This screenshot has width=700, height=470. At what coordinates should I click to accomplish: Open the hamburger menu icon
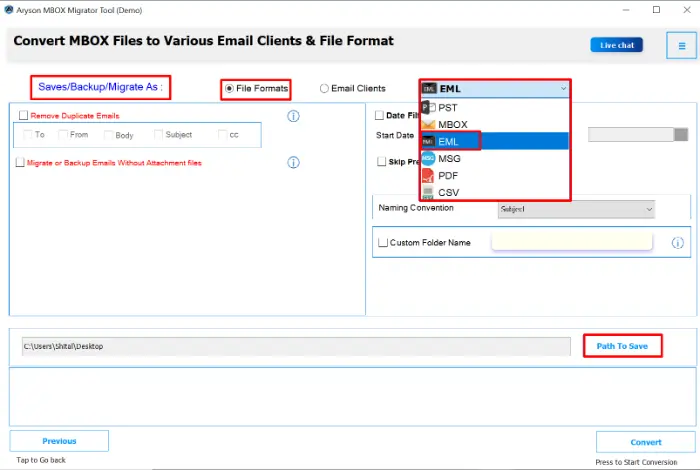[681, 45]
